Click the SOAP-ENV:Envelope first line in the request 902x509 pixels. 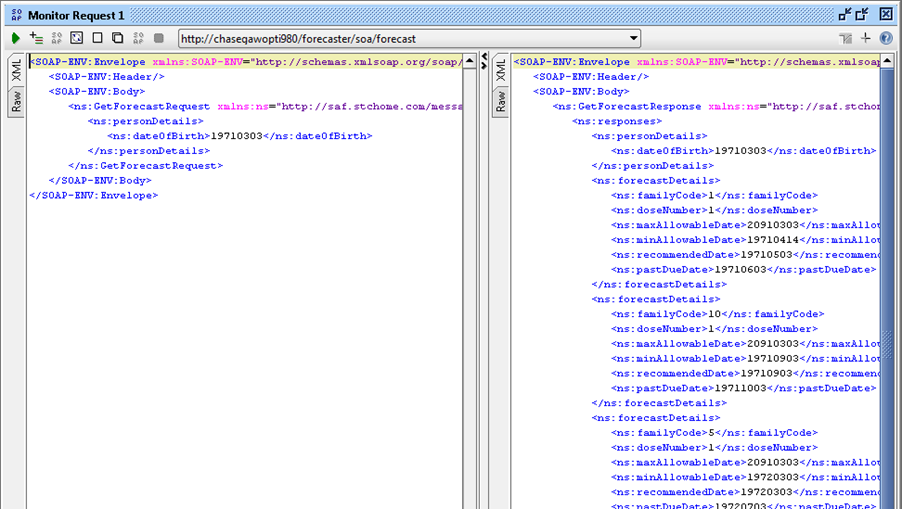click(x=246, y=62)
